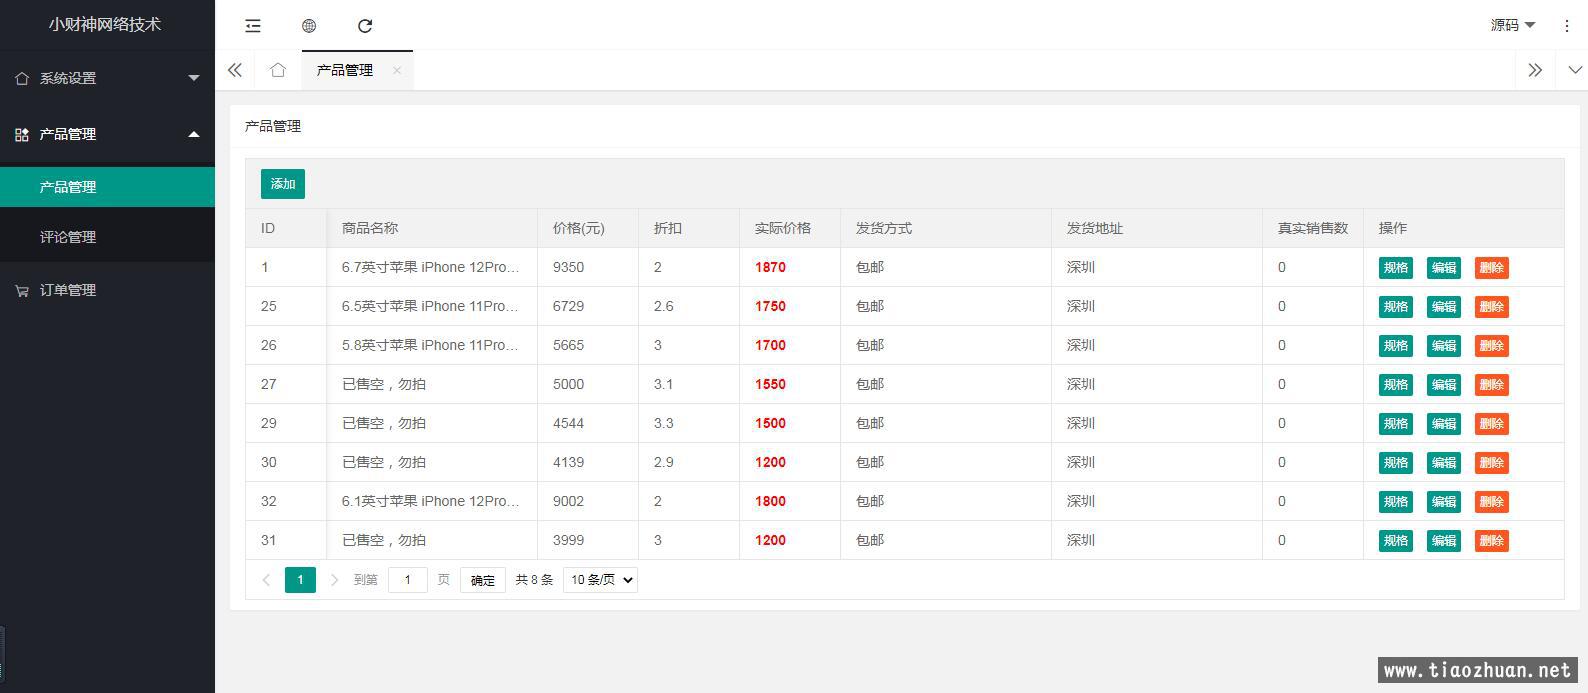Click the home tab icon

tap(278, 70)
